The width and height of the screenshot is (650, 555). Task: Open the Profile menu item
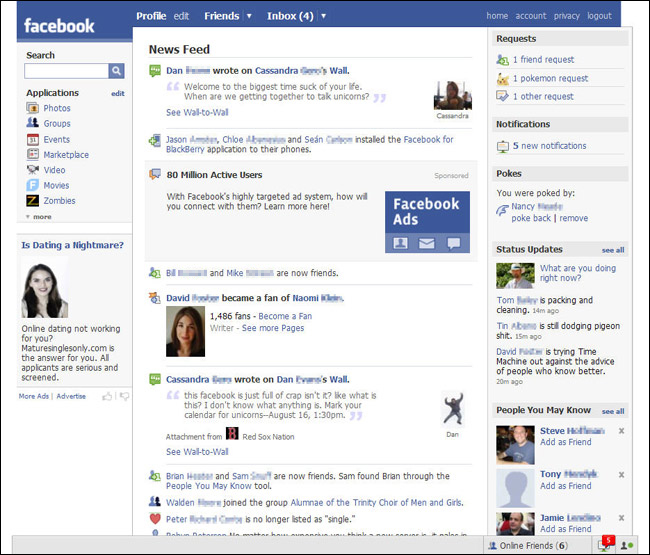pos(151,16)
